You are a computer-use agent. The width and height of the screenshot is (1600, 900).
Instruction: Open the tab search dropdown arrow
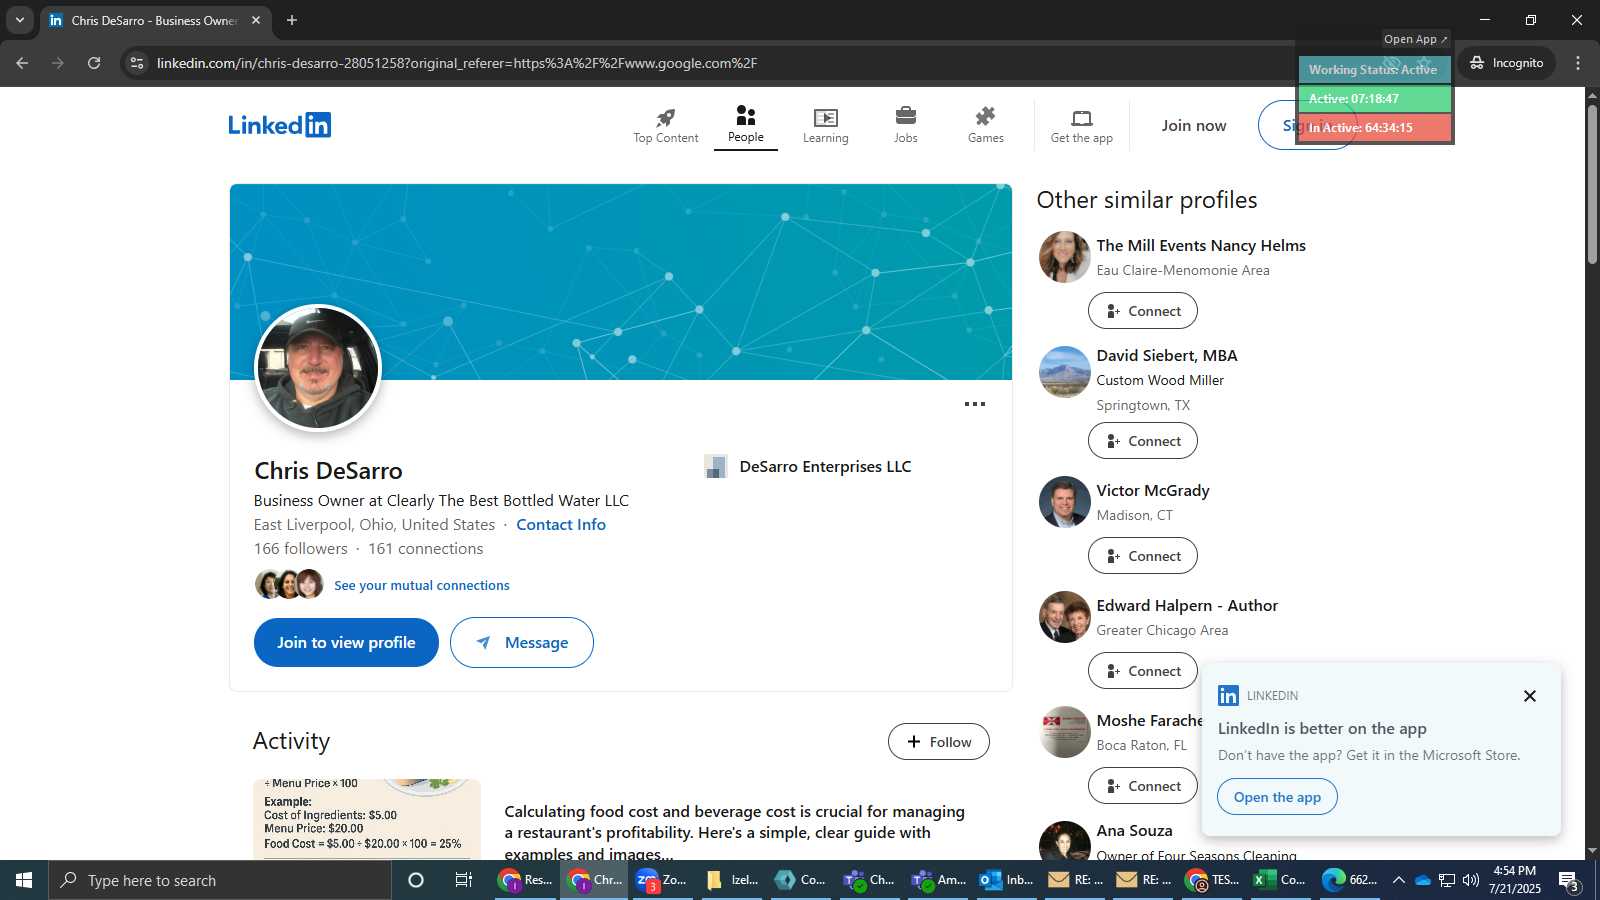[x=19, y=20]
